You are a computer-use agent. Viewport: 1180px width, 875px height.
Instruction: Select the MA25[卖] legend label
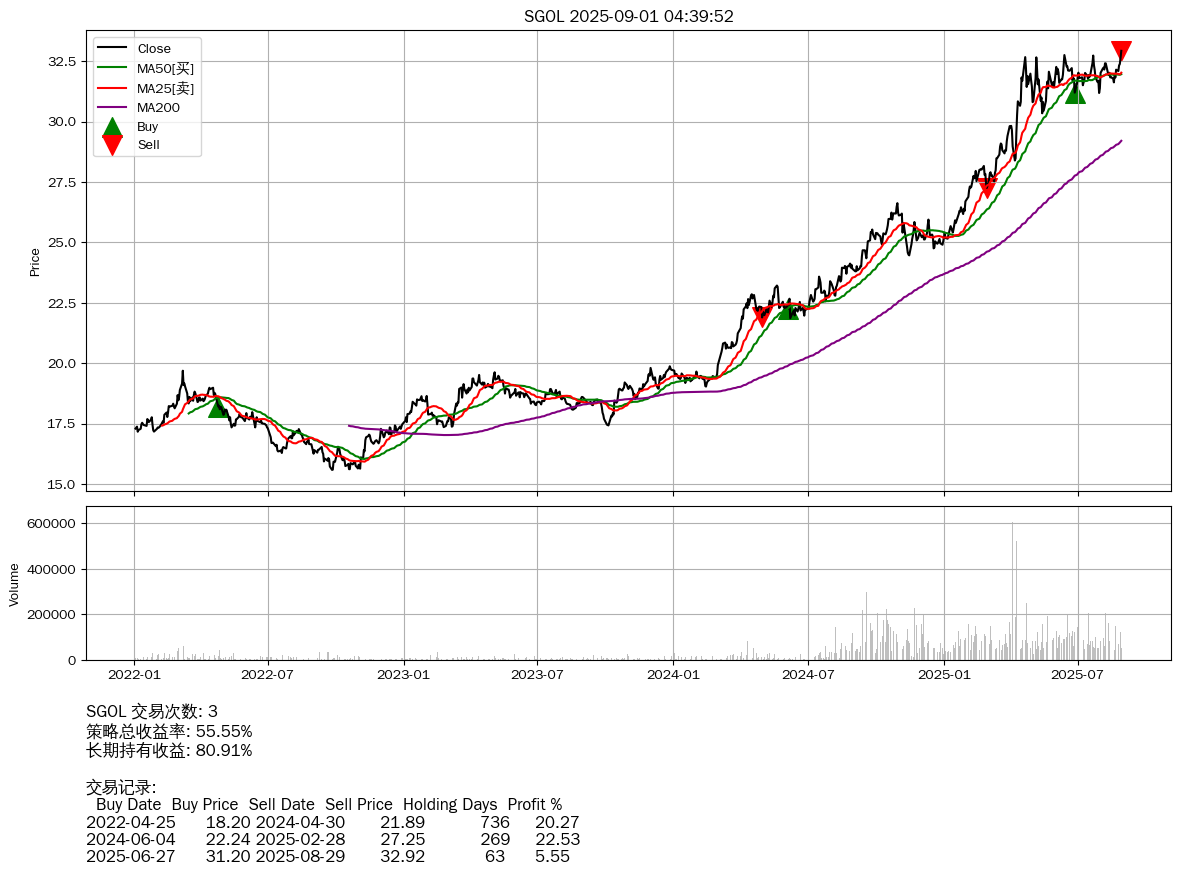(x=165, y=88)
